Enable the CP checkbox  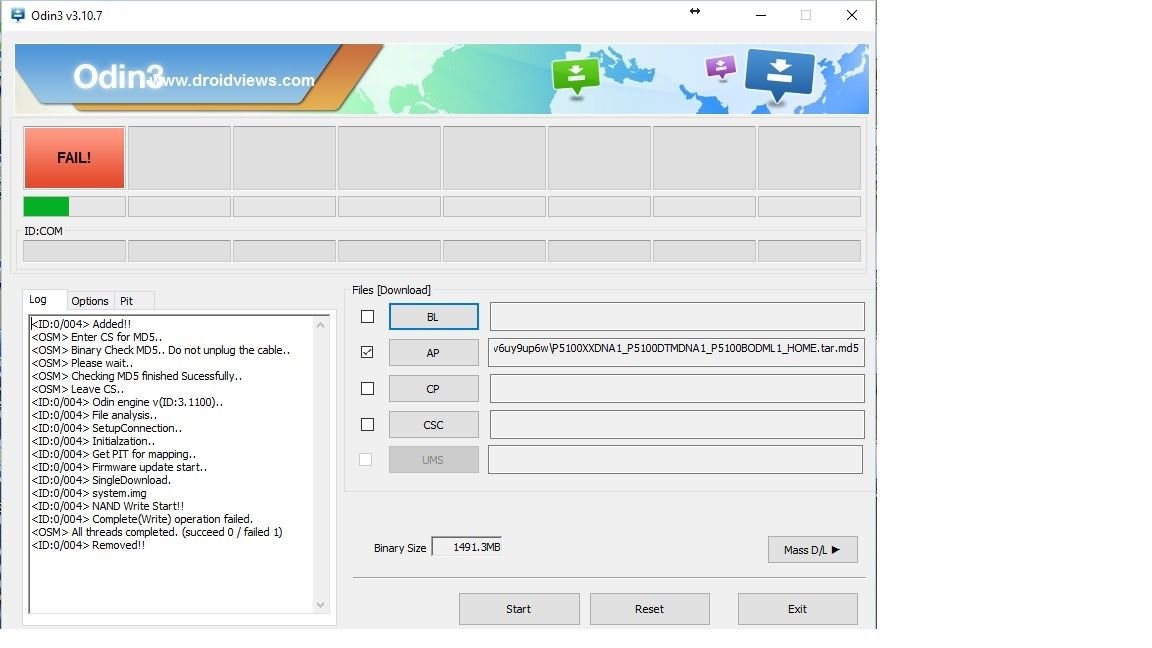coord(367,389)
